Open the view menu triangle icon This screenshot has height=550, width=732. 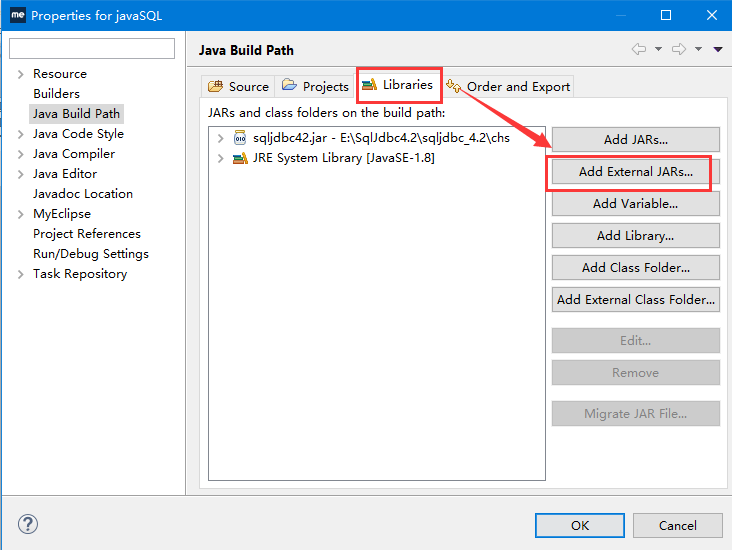pos(718,49)
